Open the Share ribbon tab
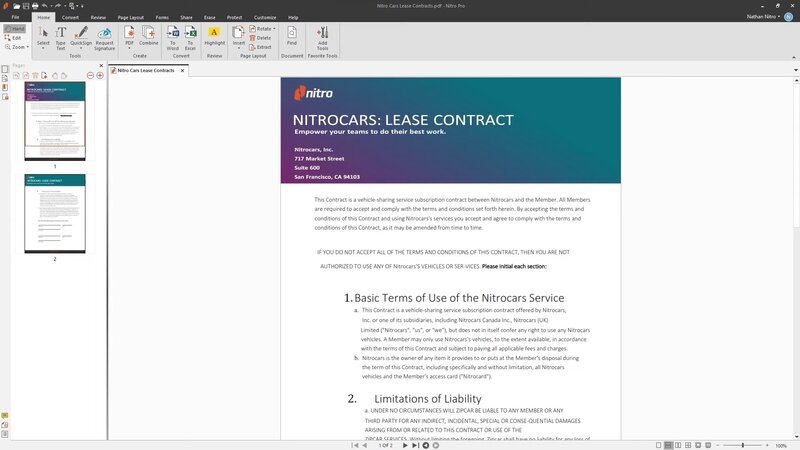The width and height of the screenshot is (800, 450). [186, 17]
